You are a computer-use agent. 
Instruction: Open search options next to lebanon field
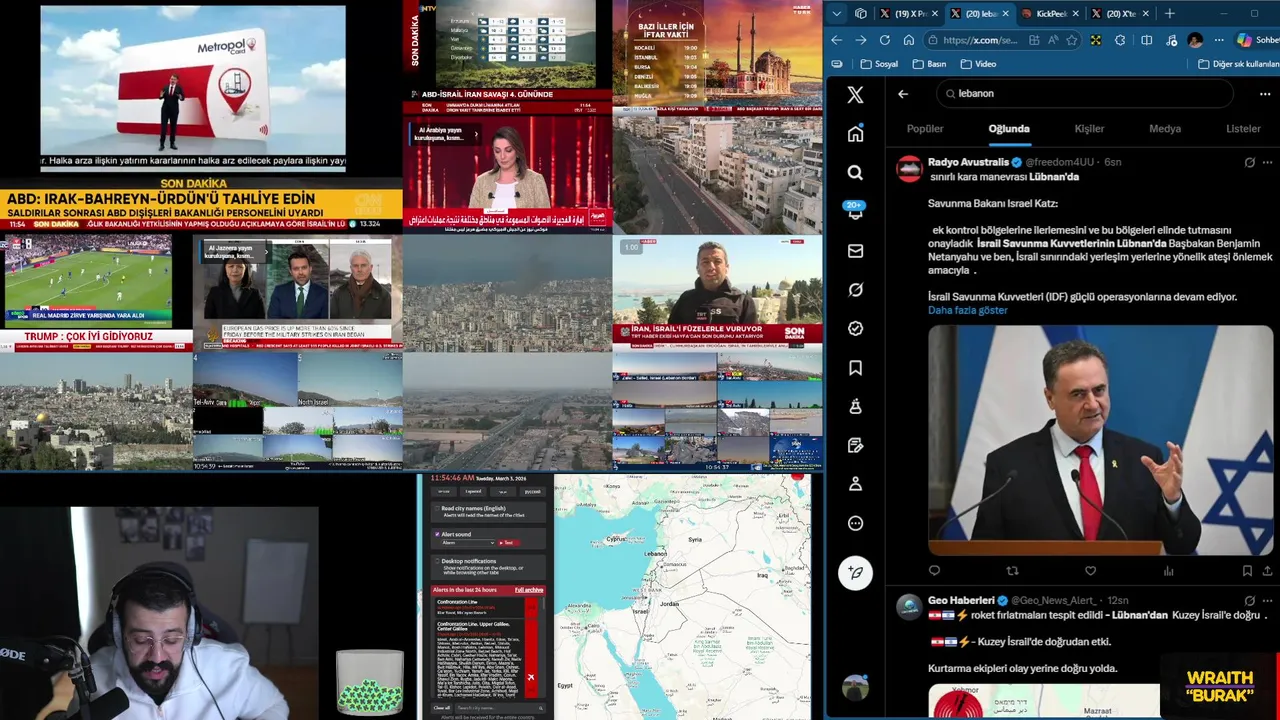(1265, 94)
